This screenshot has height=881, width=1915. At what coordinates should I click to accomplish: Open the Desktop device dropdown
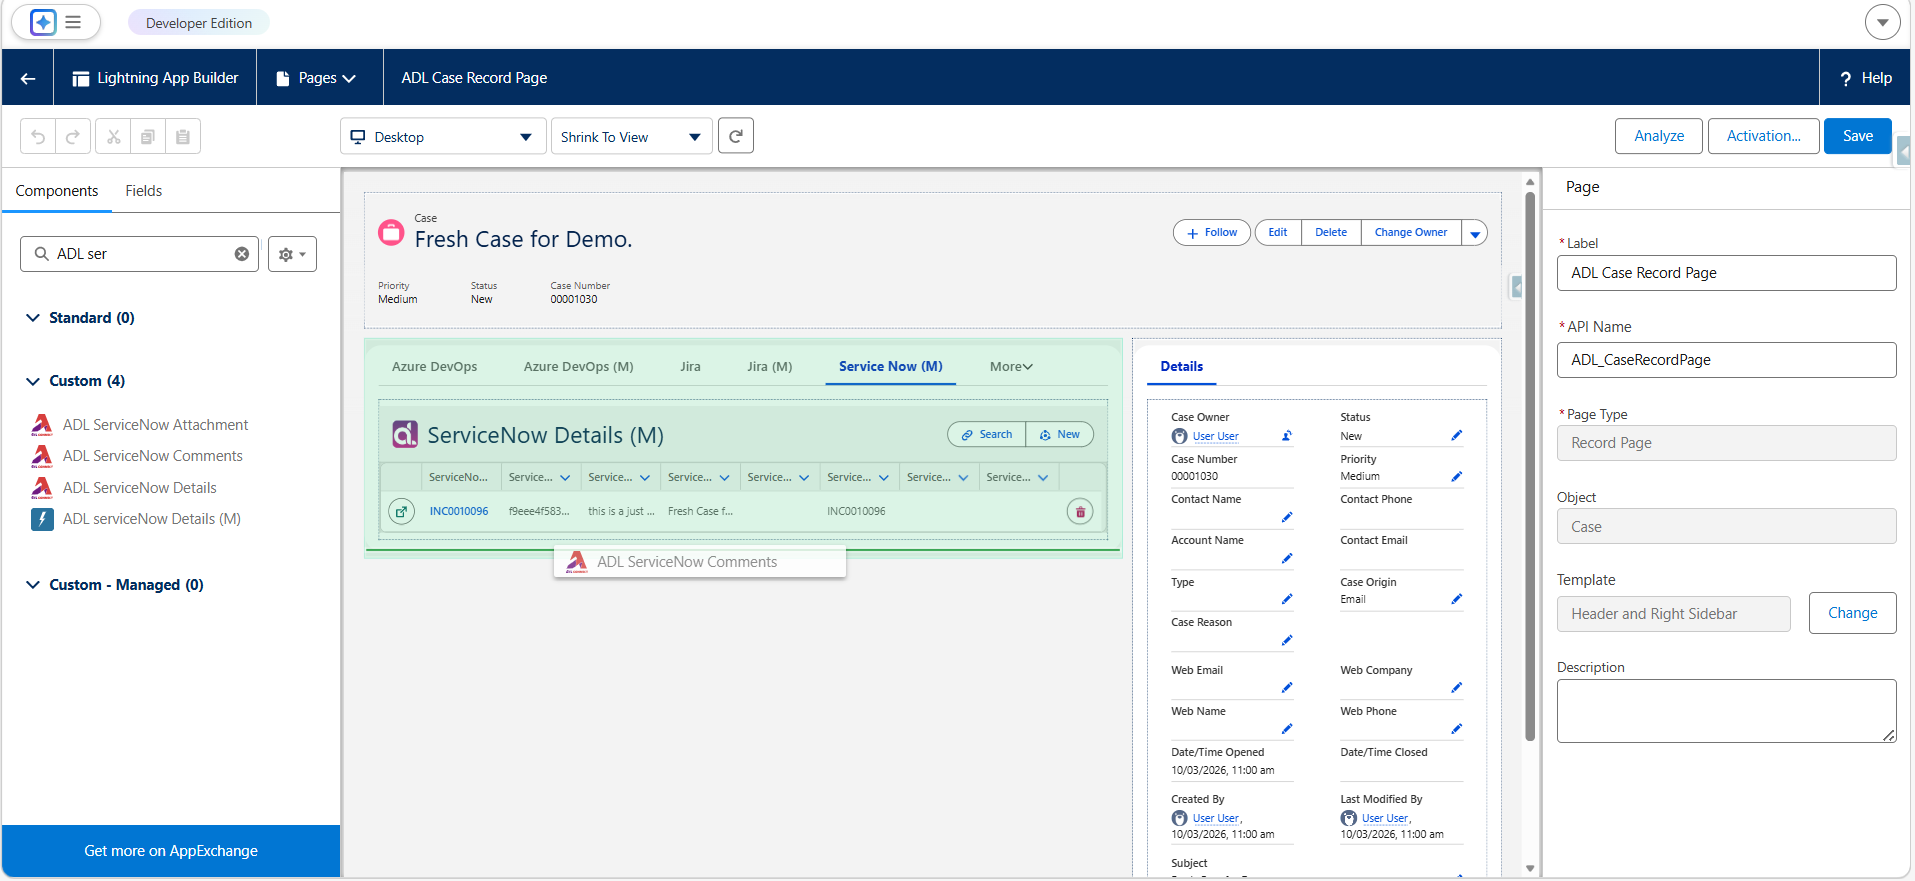click(443, 137)
